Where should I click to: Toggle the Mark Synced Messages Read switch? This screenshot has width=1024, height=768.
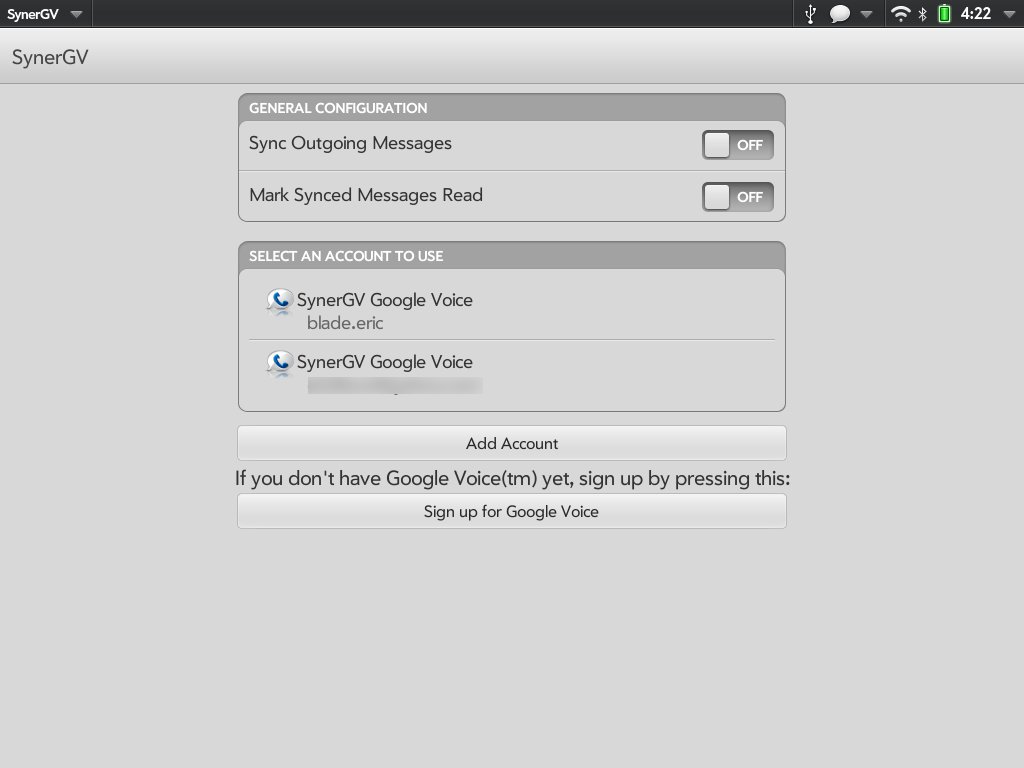point(738,197)
